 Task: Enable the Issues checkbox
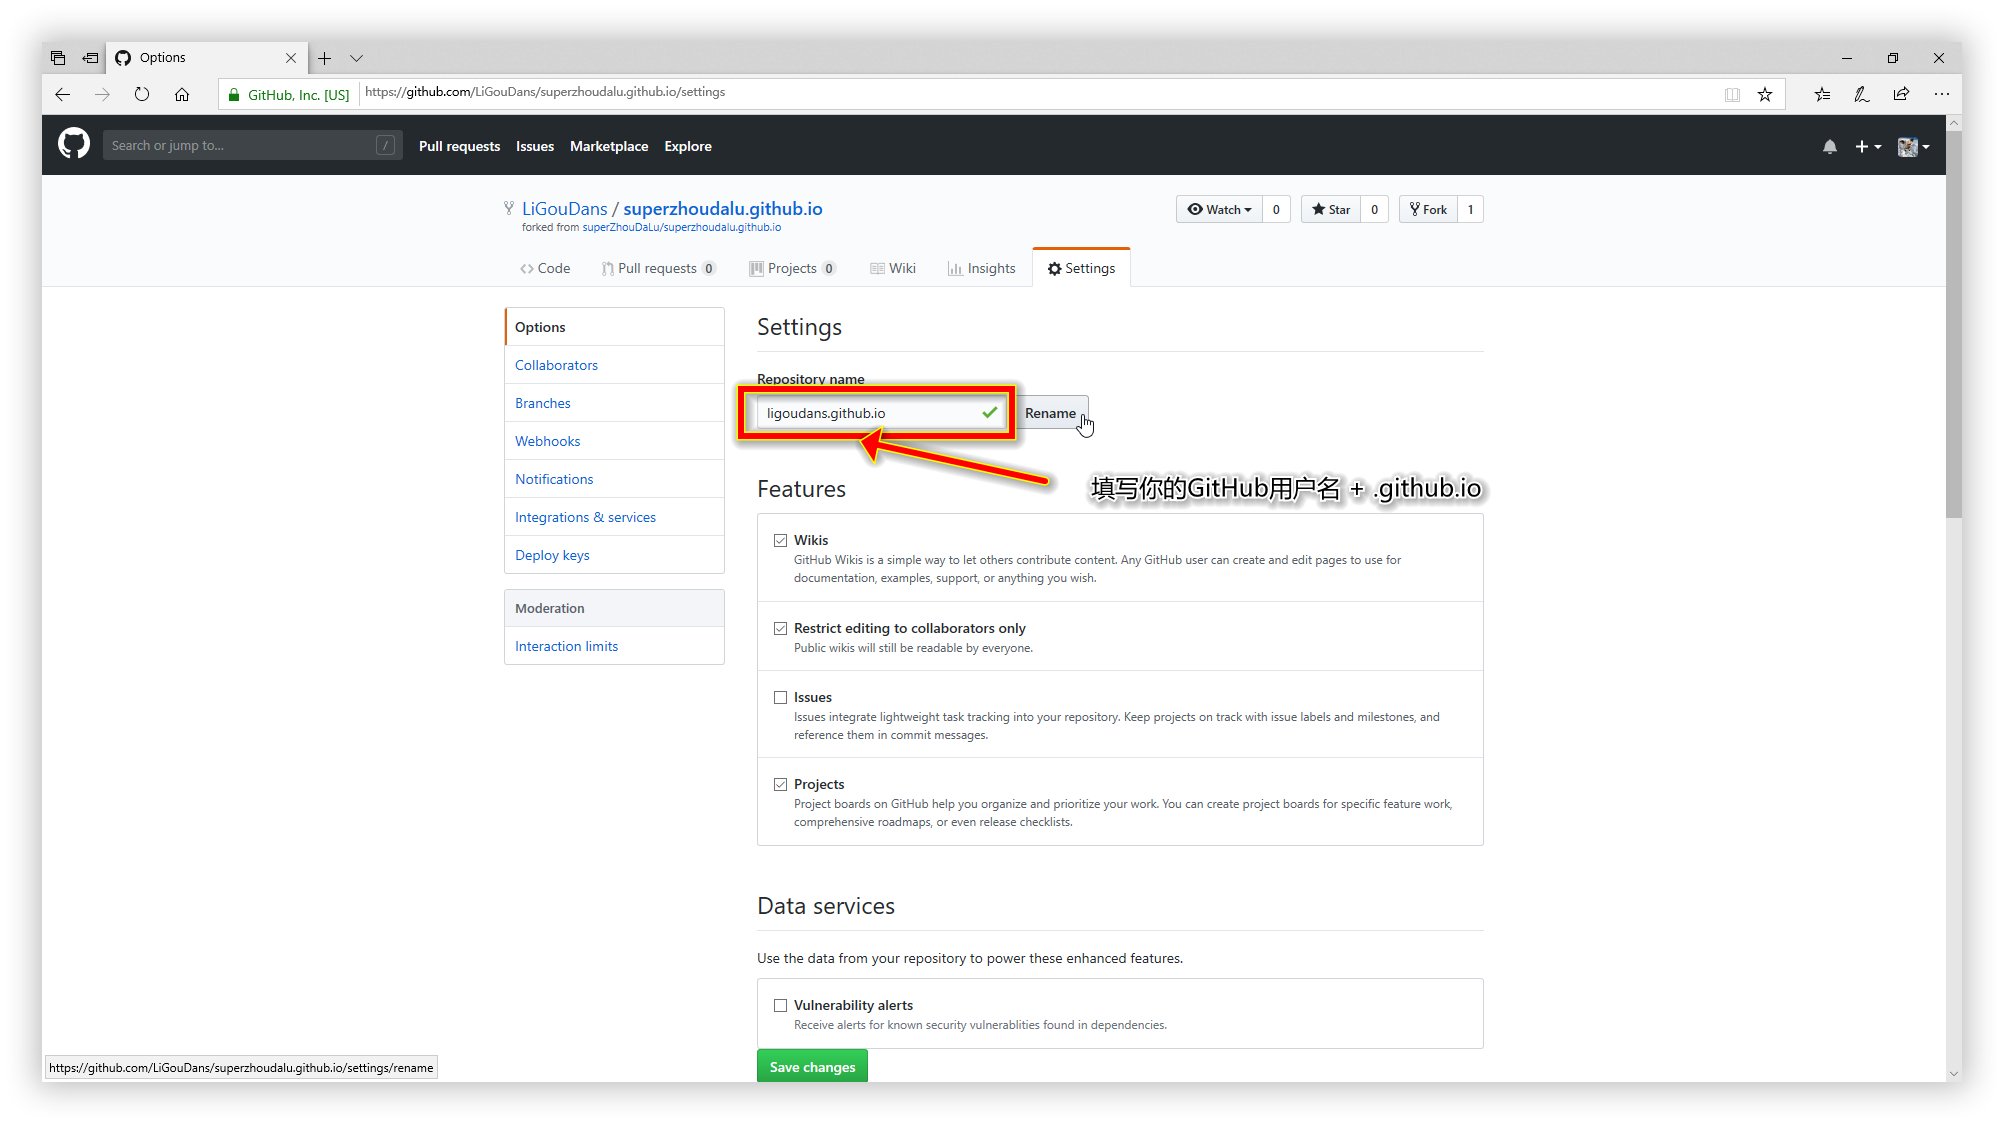(x=780, y=697)
